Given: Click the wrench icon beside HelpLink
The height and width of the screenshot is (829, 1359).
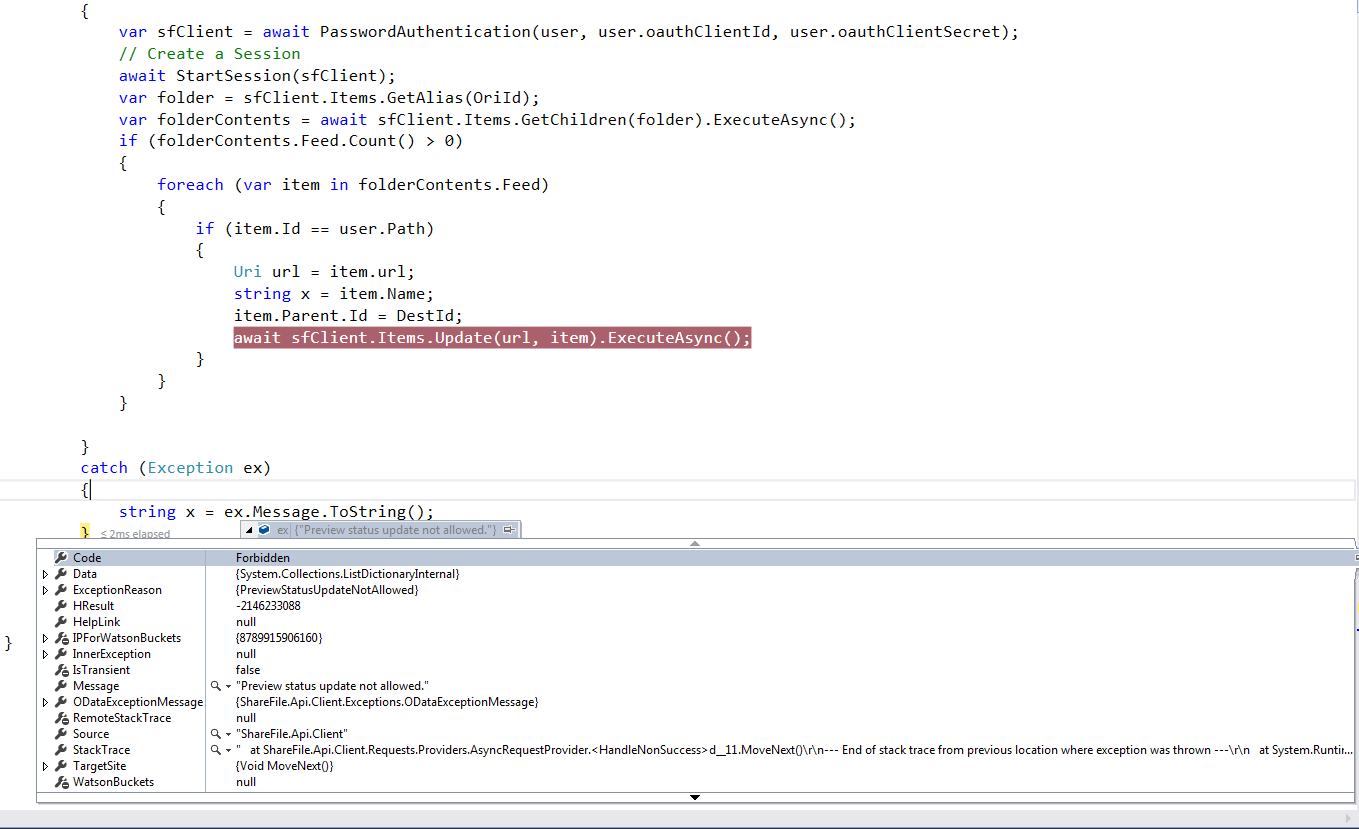Looking at the screenshot, I should point(61,622).
